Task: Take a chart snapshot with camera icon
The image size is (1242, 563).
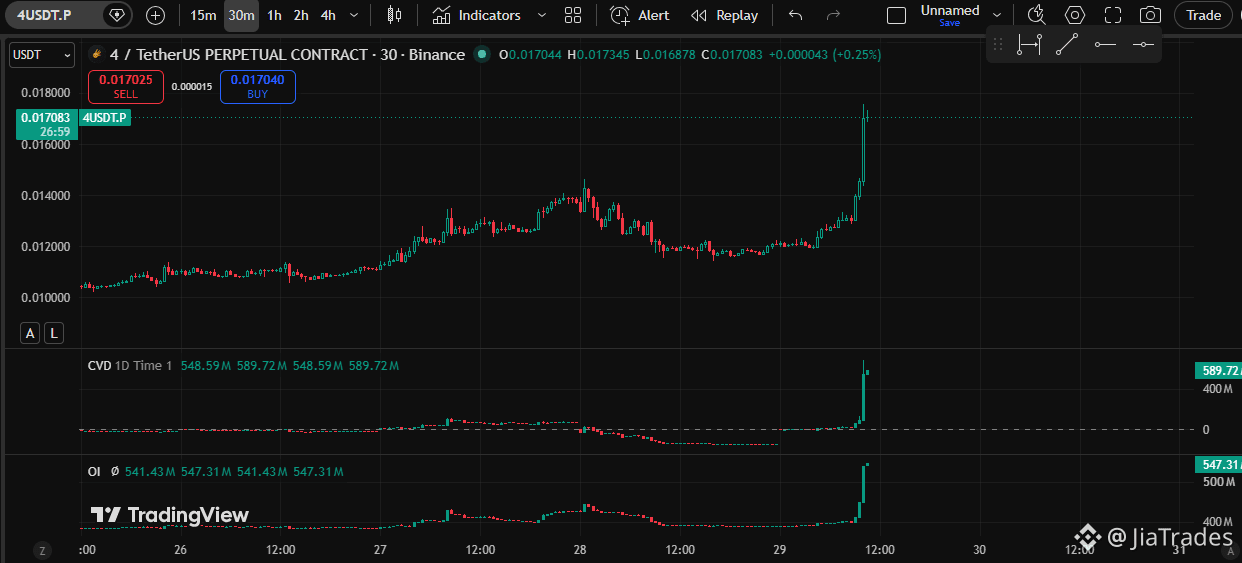Action: (x=1151, y=15)
